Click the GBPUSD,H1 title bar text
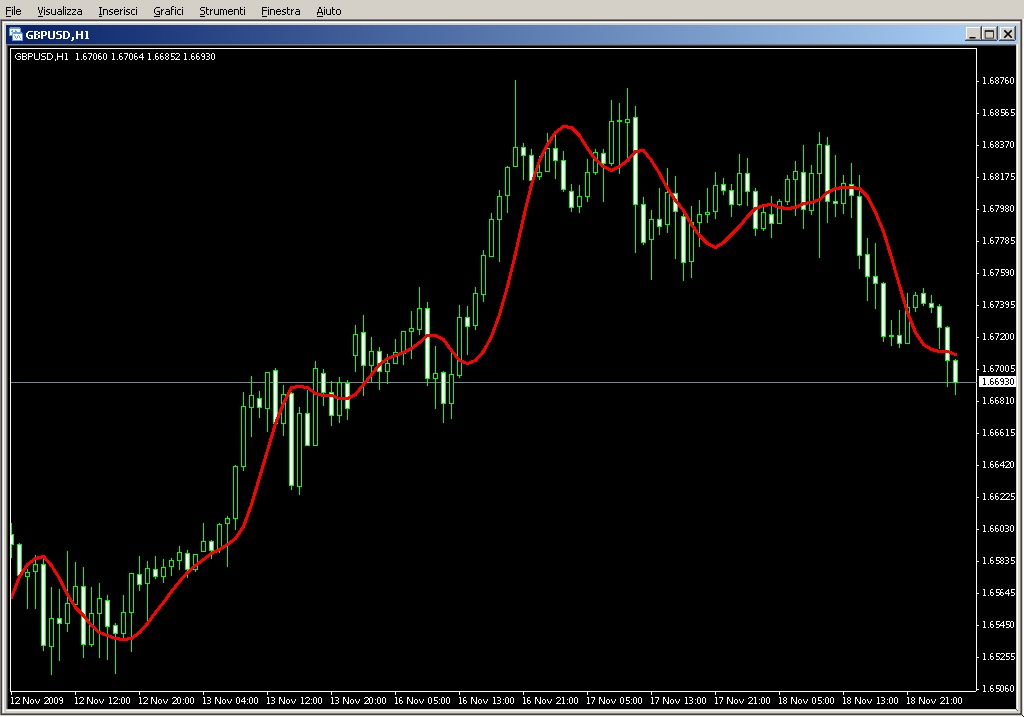The height and width of the screenshot is (717, 1024). (57, 35)
